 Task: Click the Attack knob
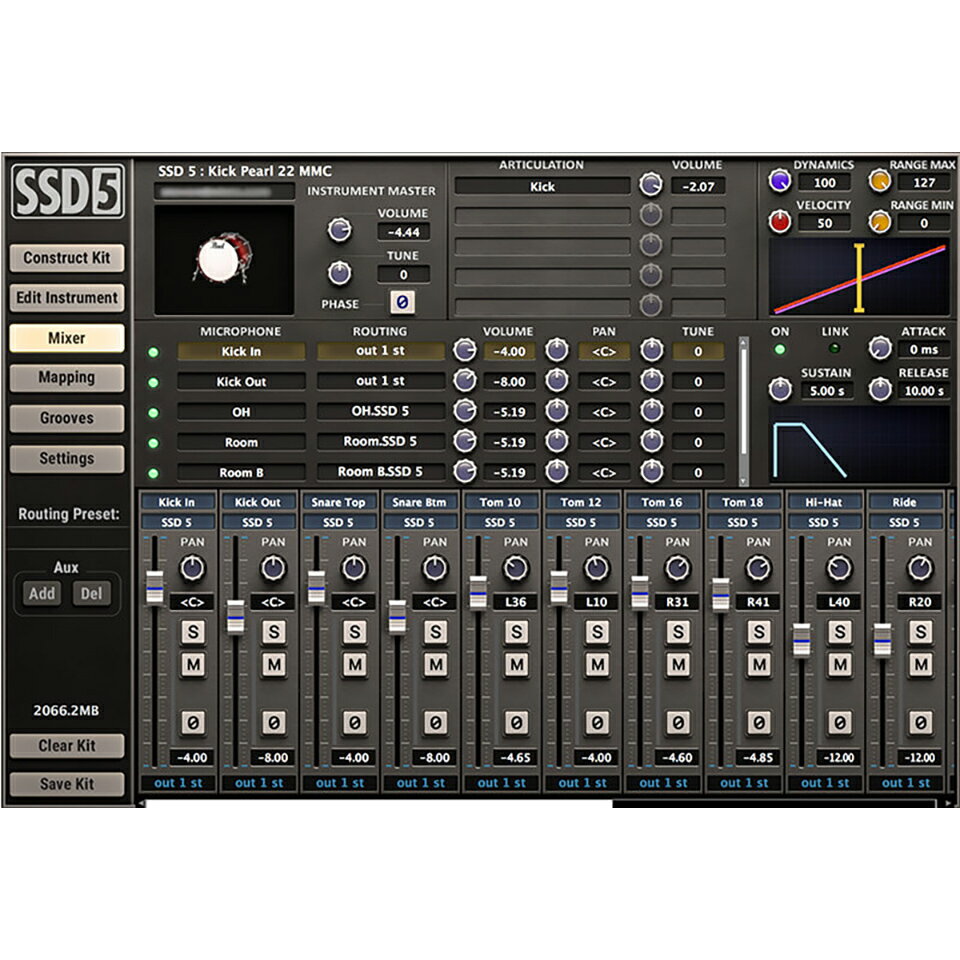click(x=880, y=348)
